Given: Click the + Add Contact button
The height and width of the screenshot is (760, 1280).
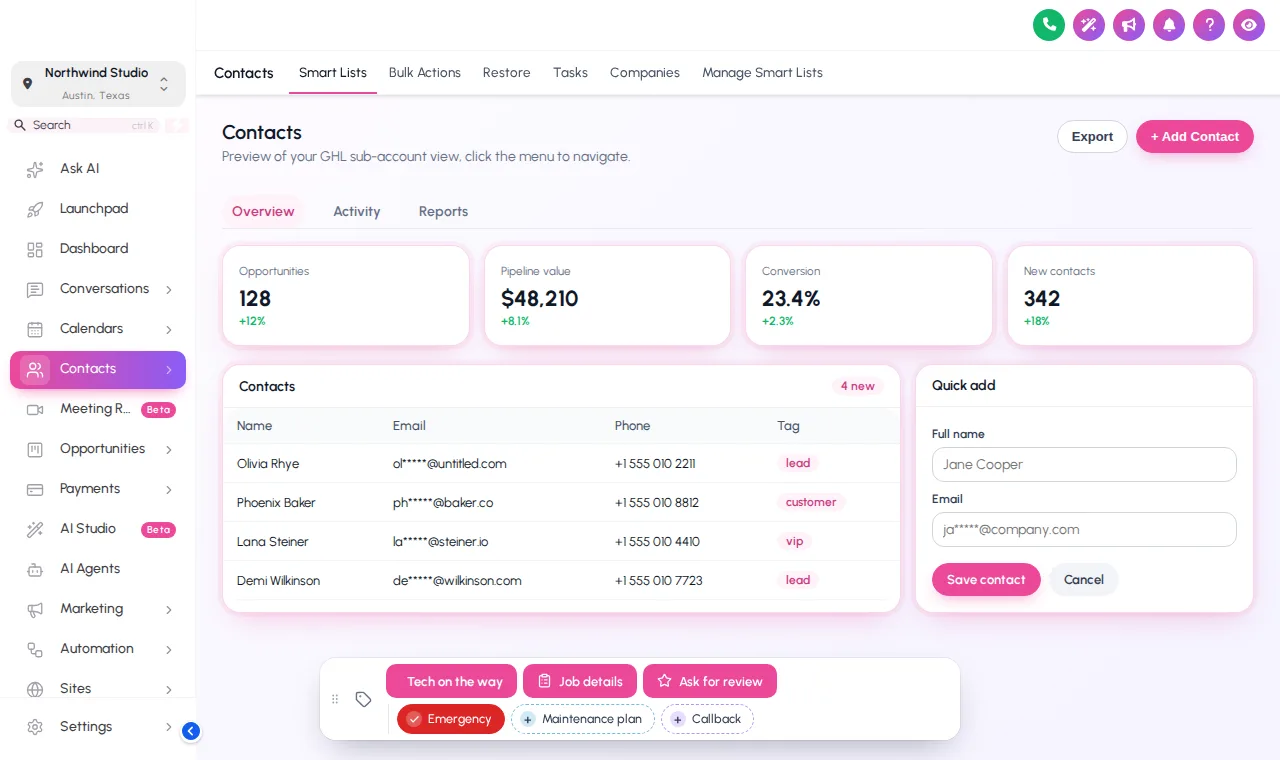Looking at the screenshot, I should pos(1195,137).
